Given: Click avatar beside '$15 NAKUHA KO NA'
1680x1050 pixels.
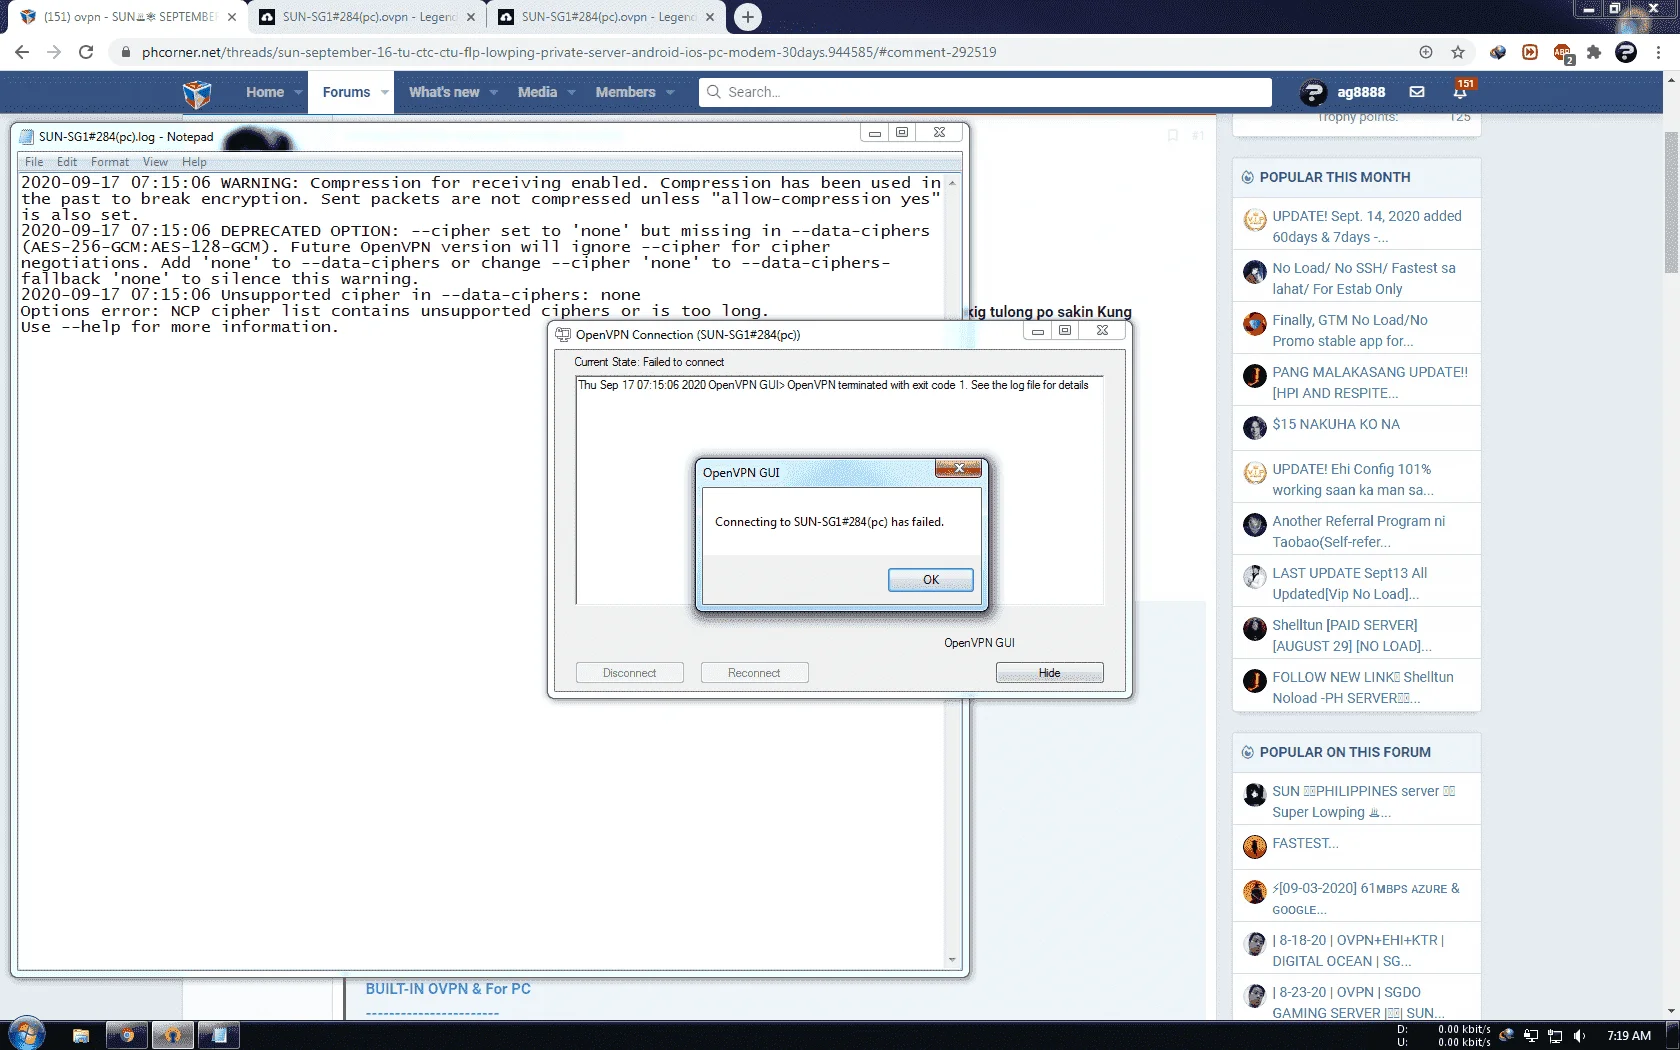Looking at the screenshot, I should pos(1254,428).
